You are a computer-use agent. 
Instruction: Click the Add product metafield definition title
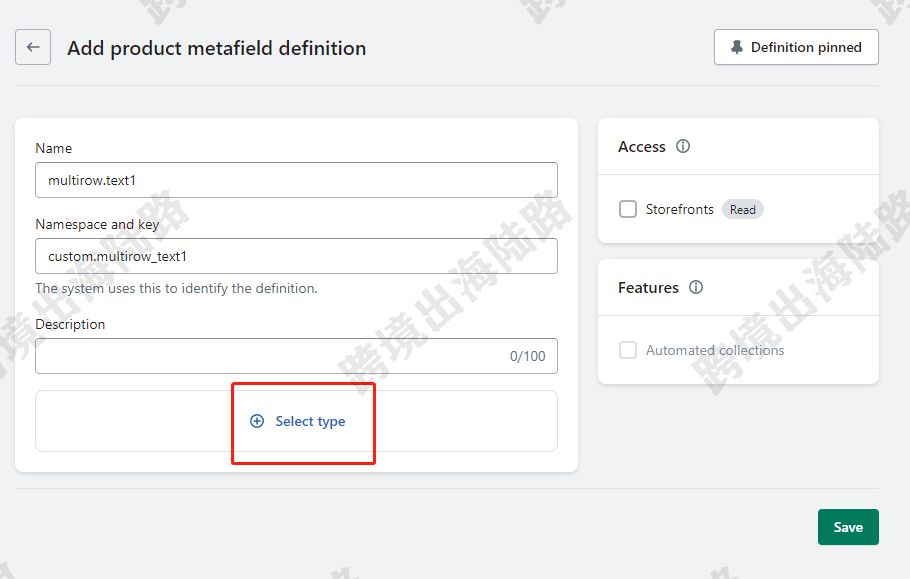click(216, 48)
